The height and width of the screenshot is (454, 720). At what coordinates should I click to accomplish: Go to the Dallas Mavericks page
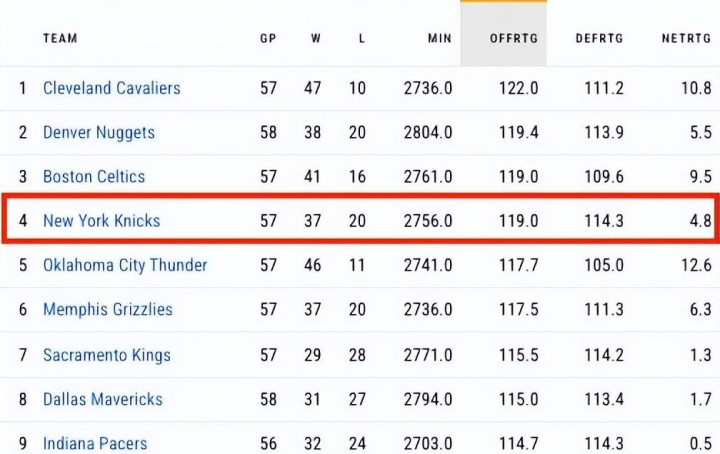click(102, 399)
